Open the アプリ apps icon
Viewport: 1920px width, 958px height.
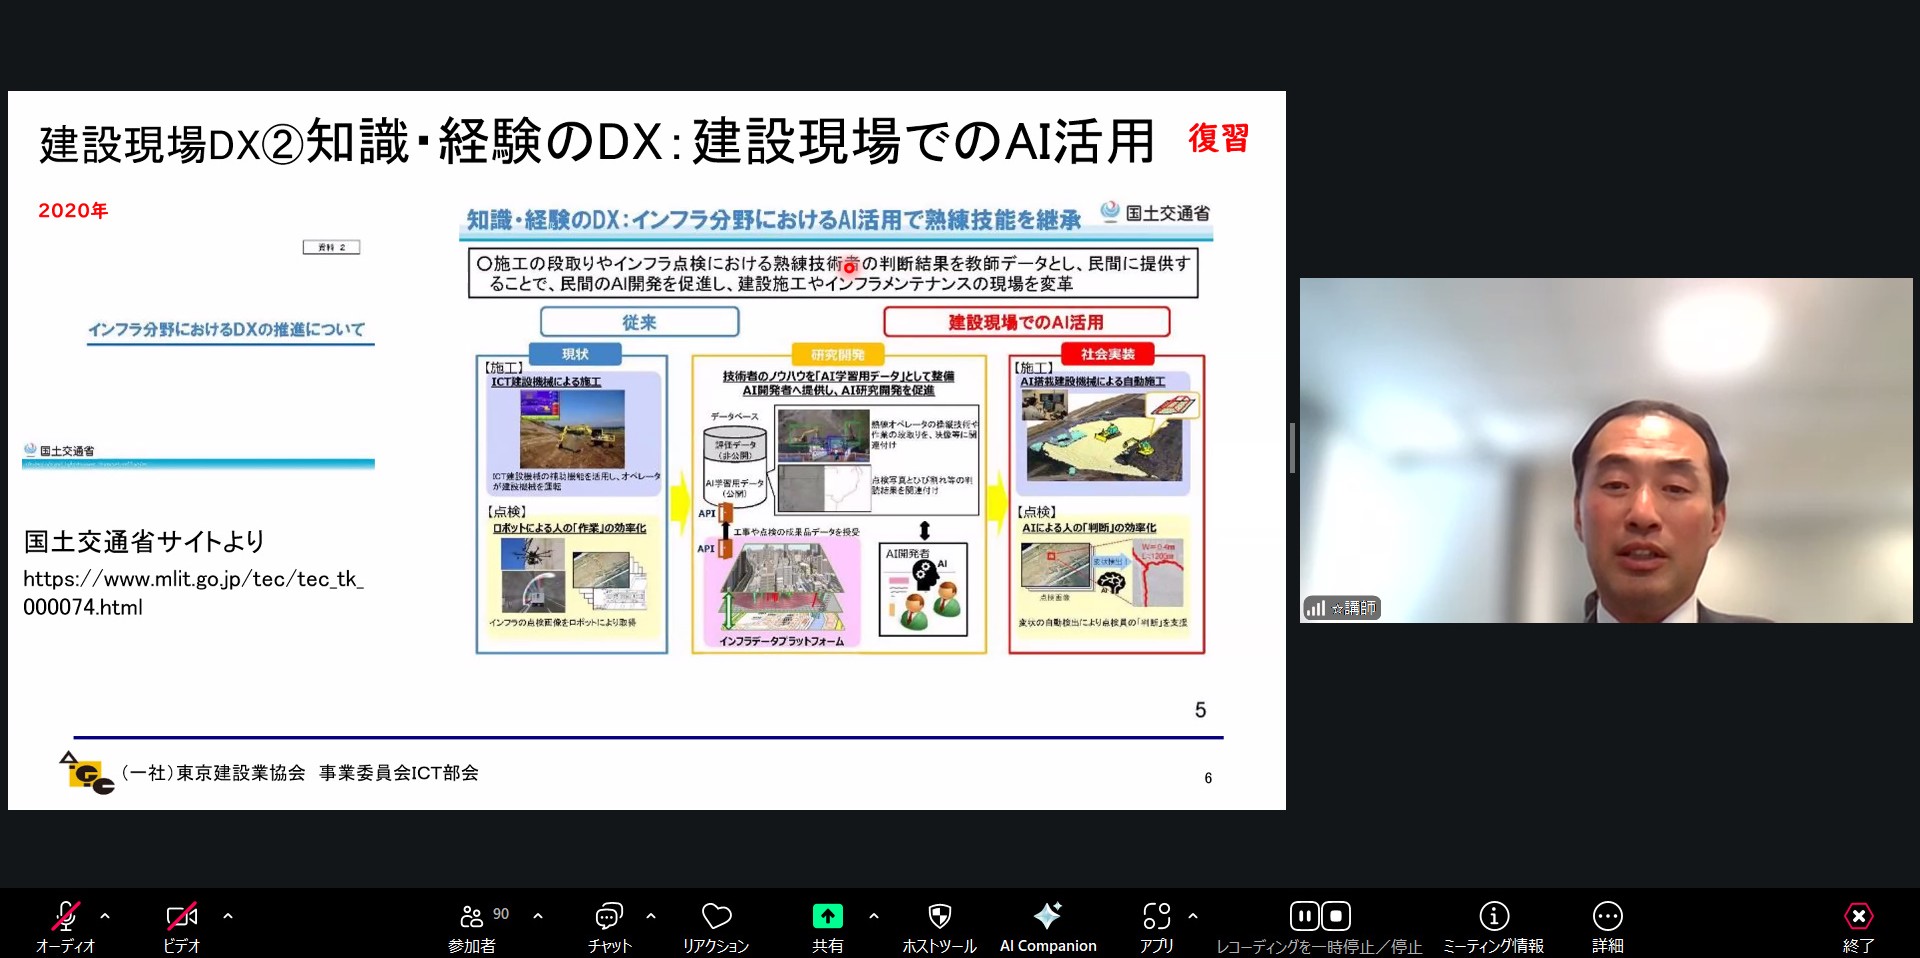(x=1156, y=916)
